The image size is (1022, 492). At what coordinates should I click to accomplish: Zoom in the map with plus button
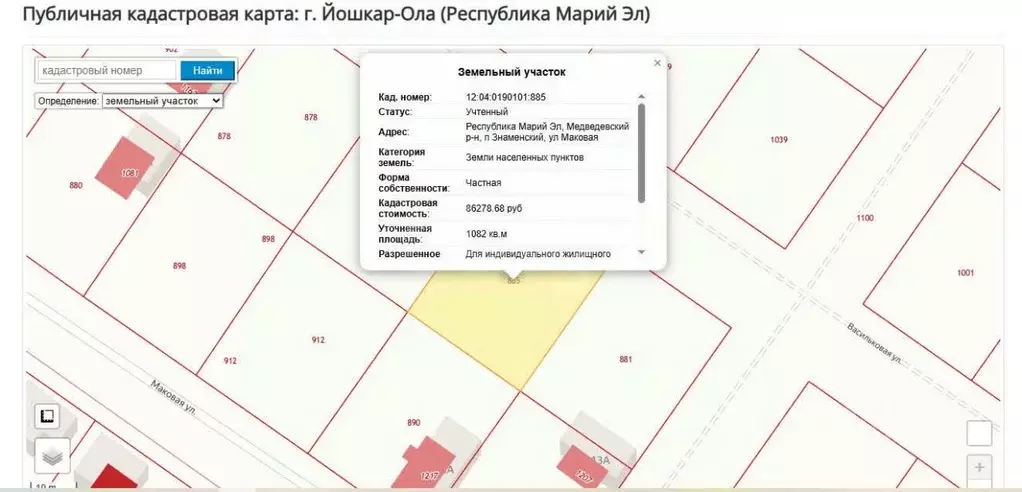coord(979,467)
